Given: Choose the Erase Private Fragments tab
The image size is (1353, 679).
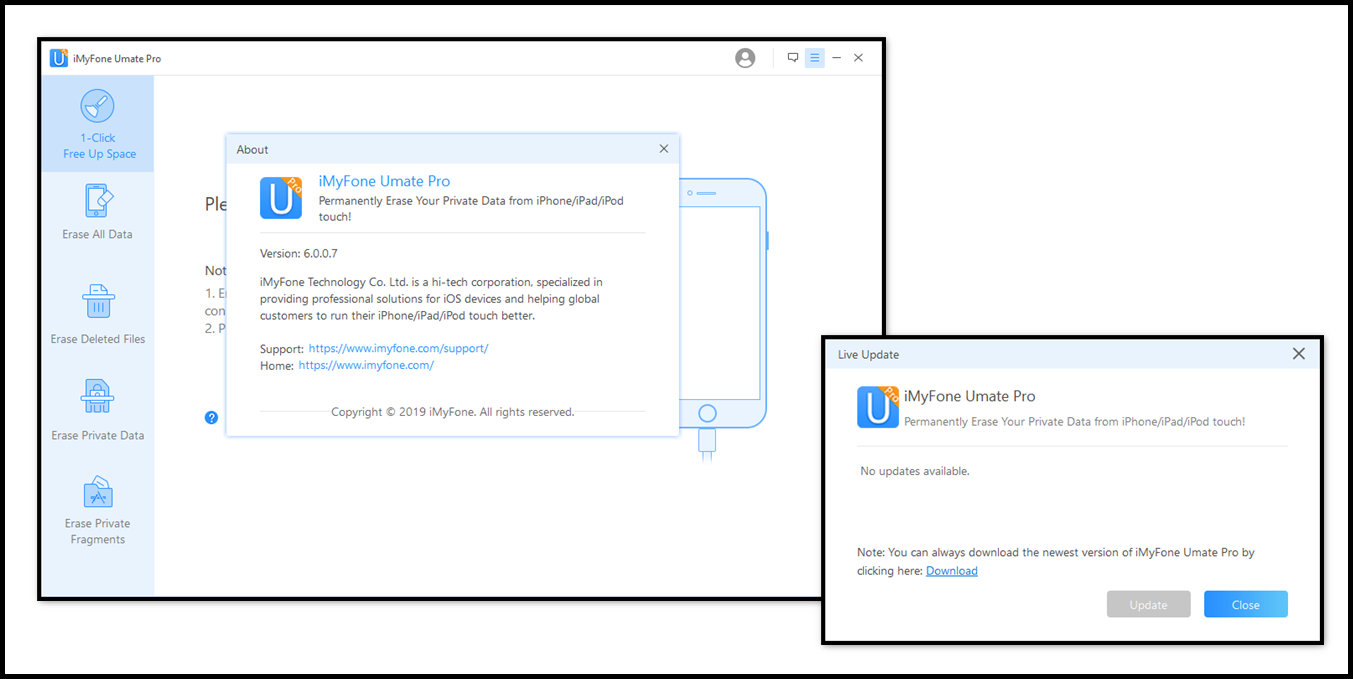Looking at the screenshot, I should (x=98, y=510).
